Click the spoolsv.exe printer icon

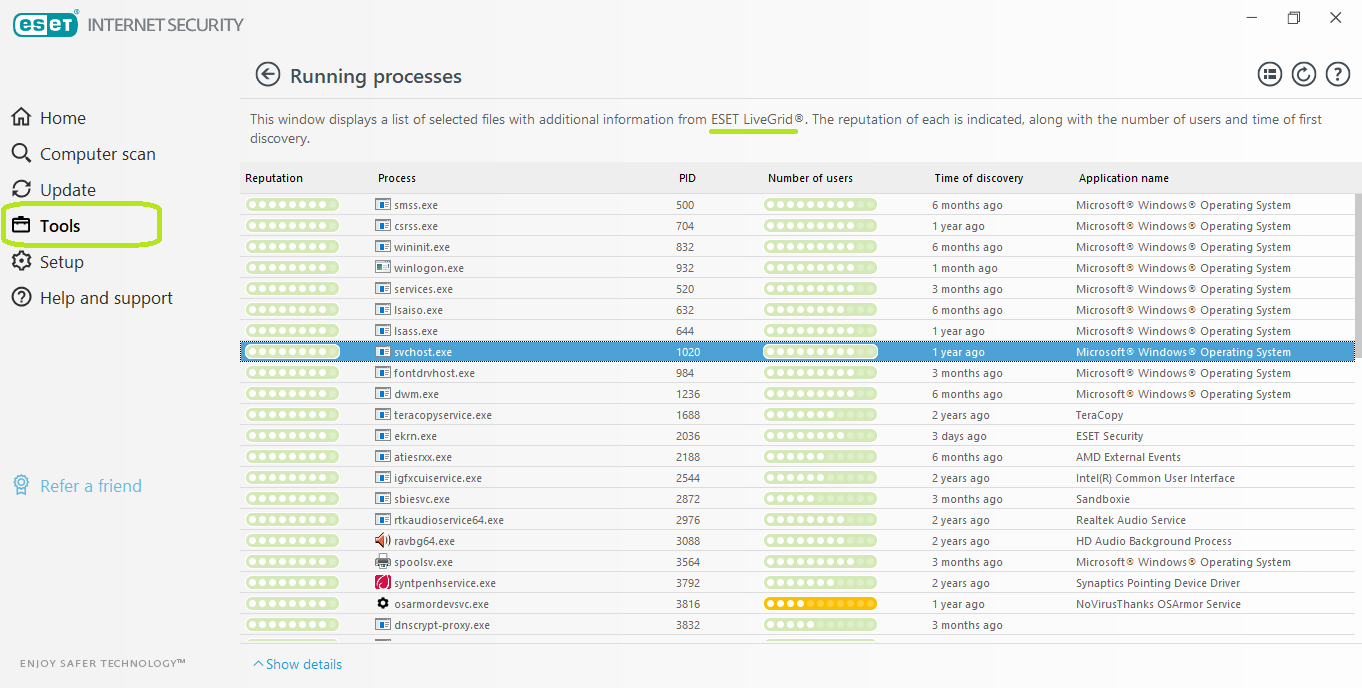[382, 562]
